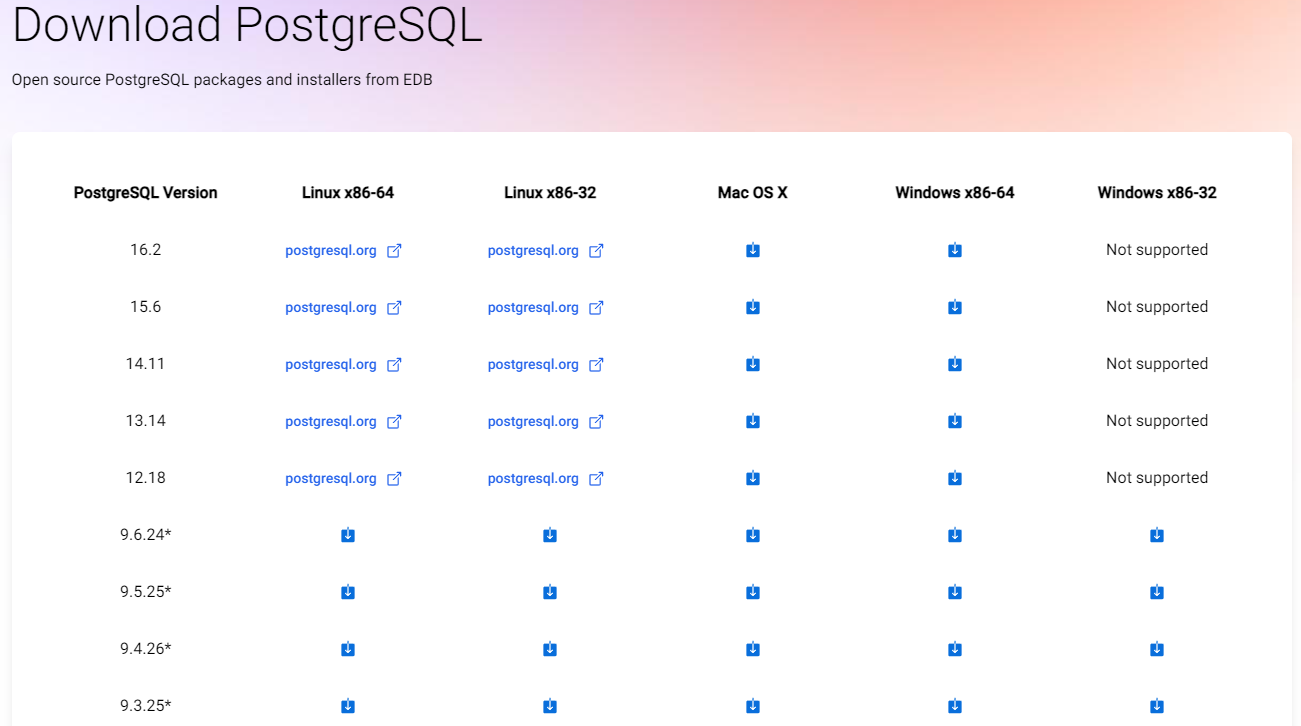
Task: Click the "Download PostgreSQL" page heading
Action: pos(247,25)
